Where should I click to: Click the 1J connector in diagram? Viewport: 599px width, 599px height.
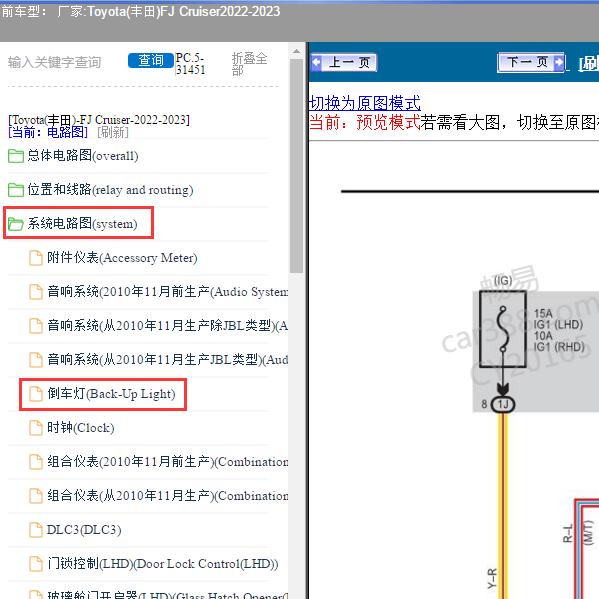(503, 404)
